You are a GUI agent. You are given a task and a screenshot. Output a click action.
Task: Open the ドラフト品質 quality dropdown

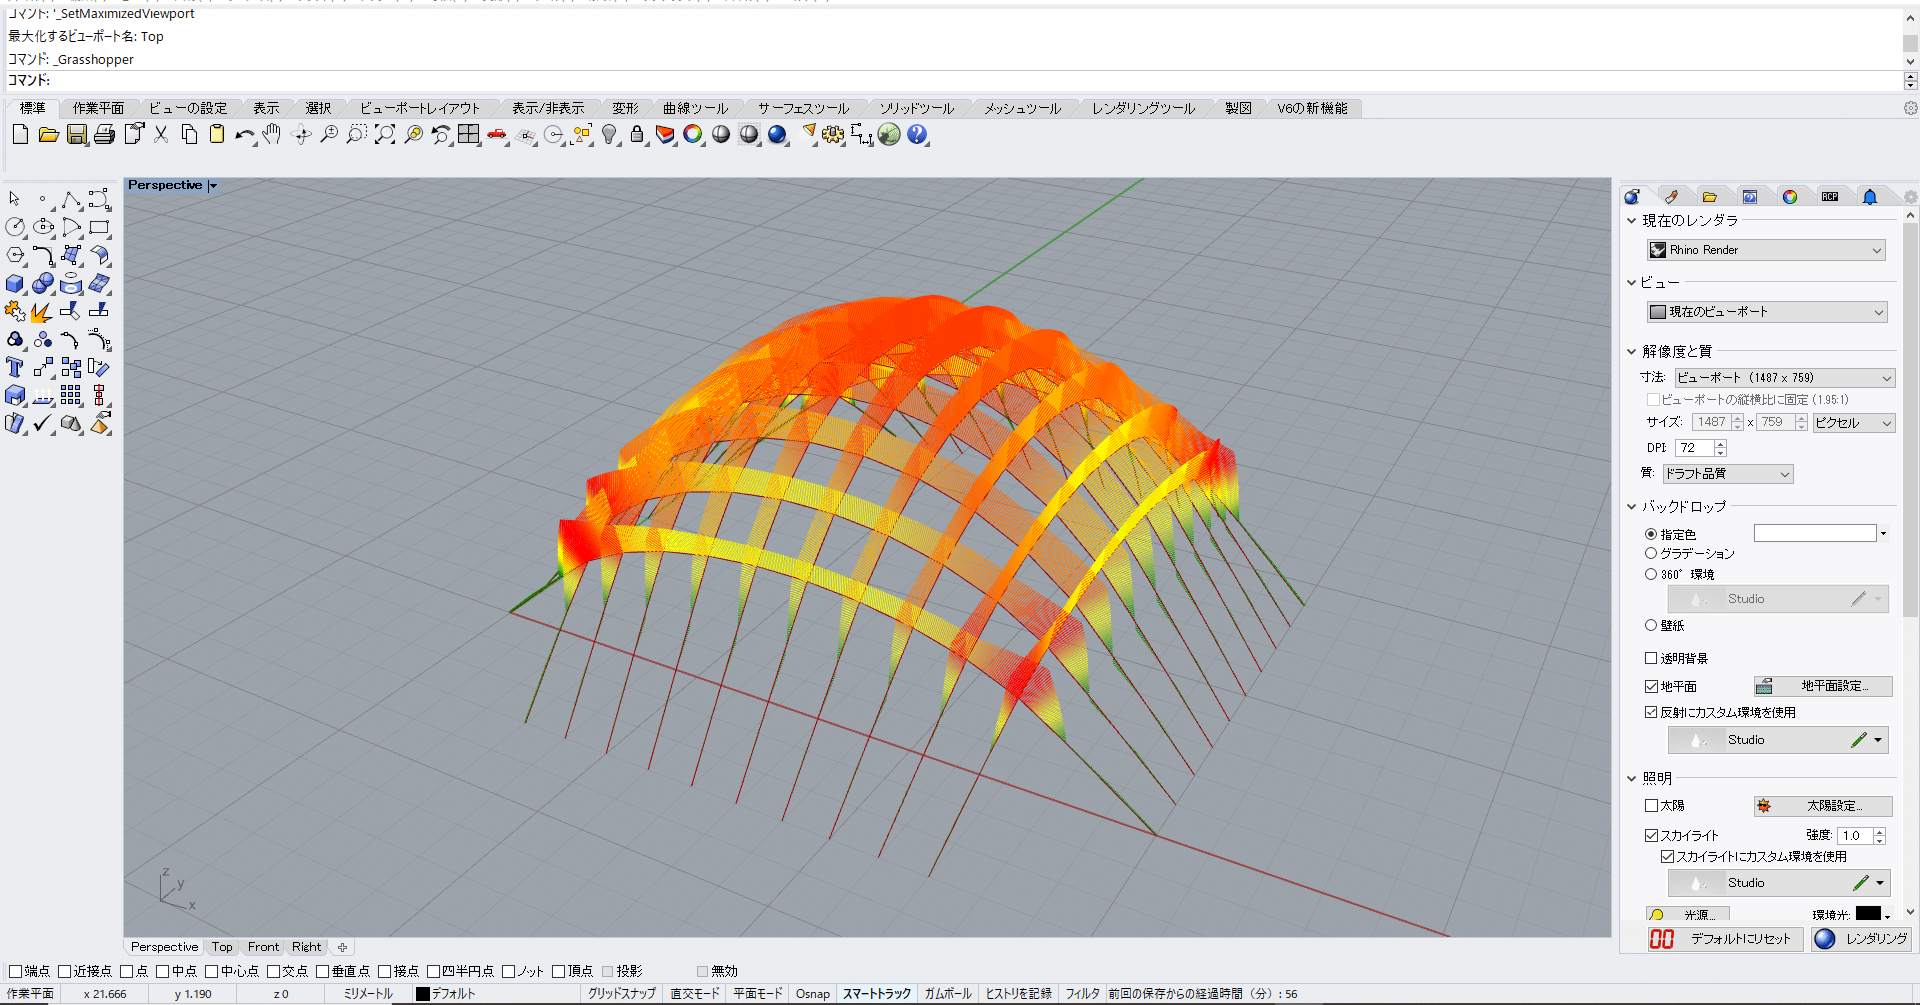click(x=1728, y=474)
